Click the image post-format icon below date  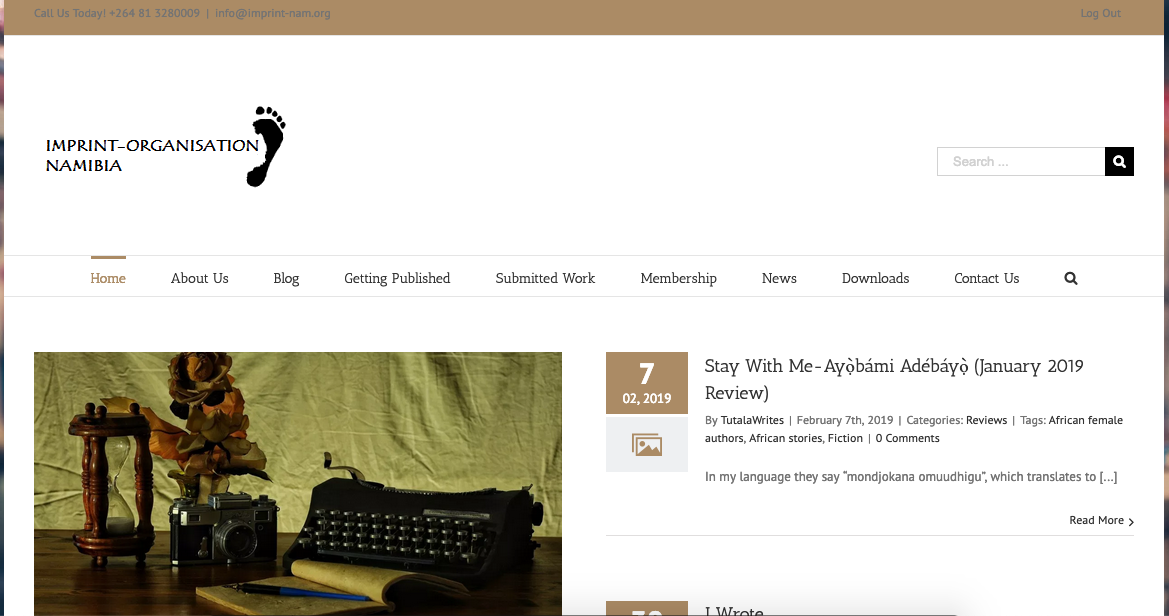tap(646, 445)
